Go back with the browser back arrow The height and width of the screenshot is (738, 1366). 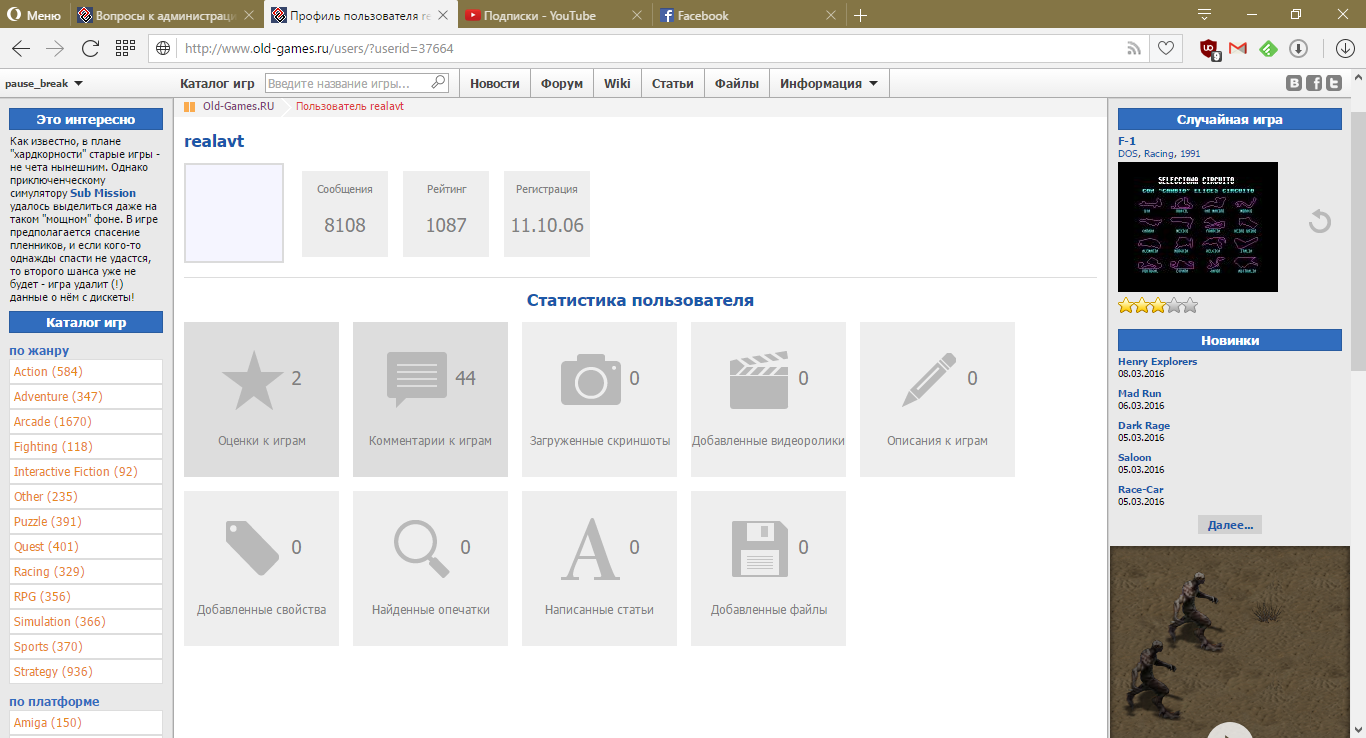pyautogui.click(x=21, y=48)
